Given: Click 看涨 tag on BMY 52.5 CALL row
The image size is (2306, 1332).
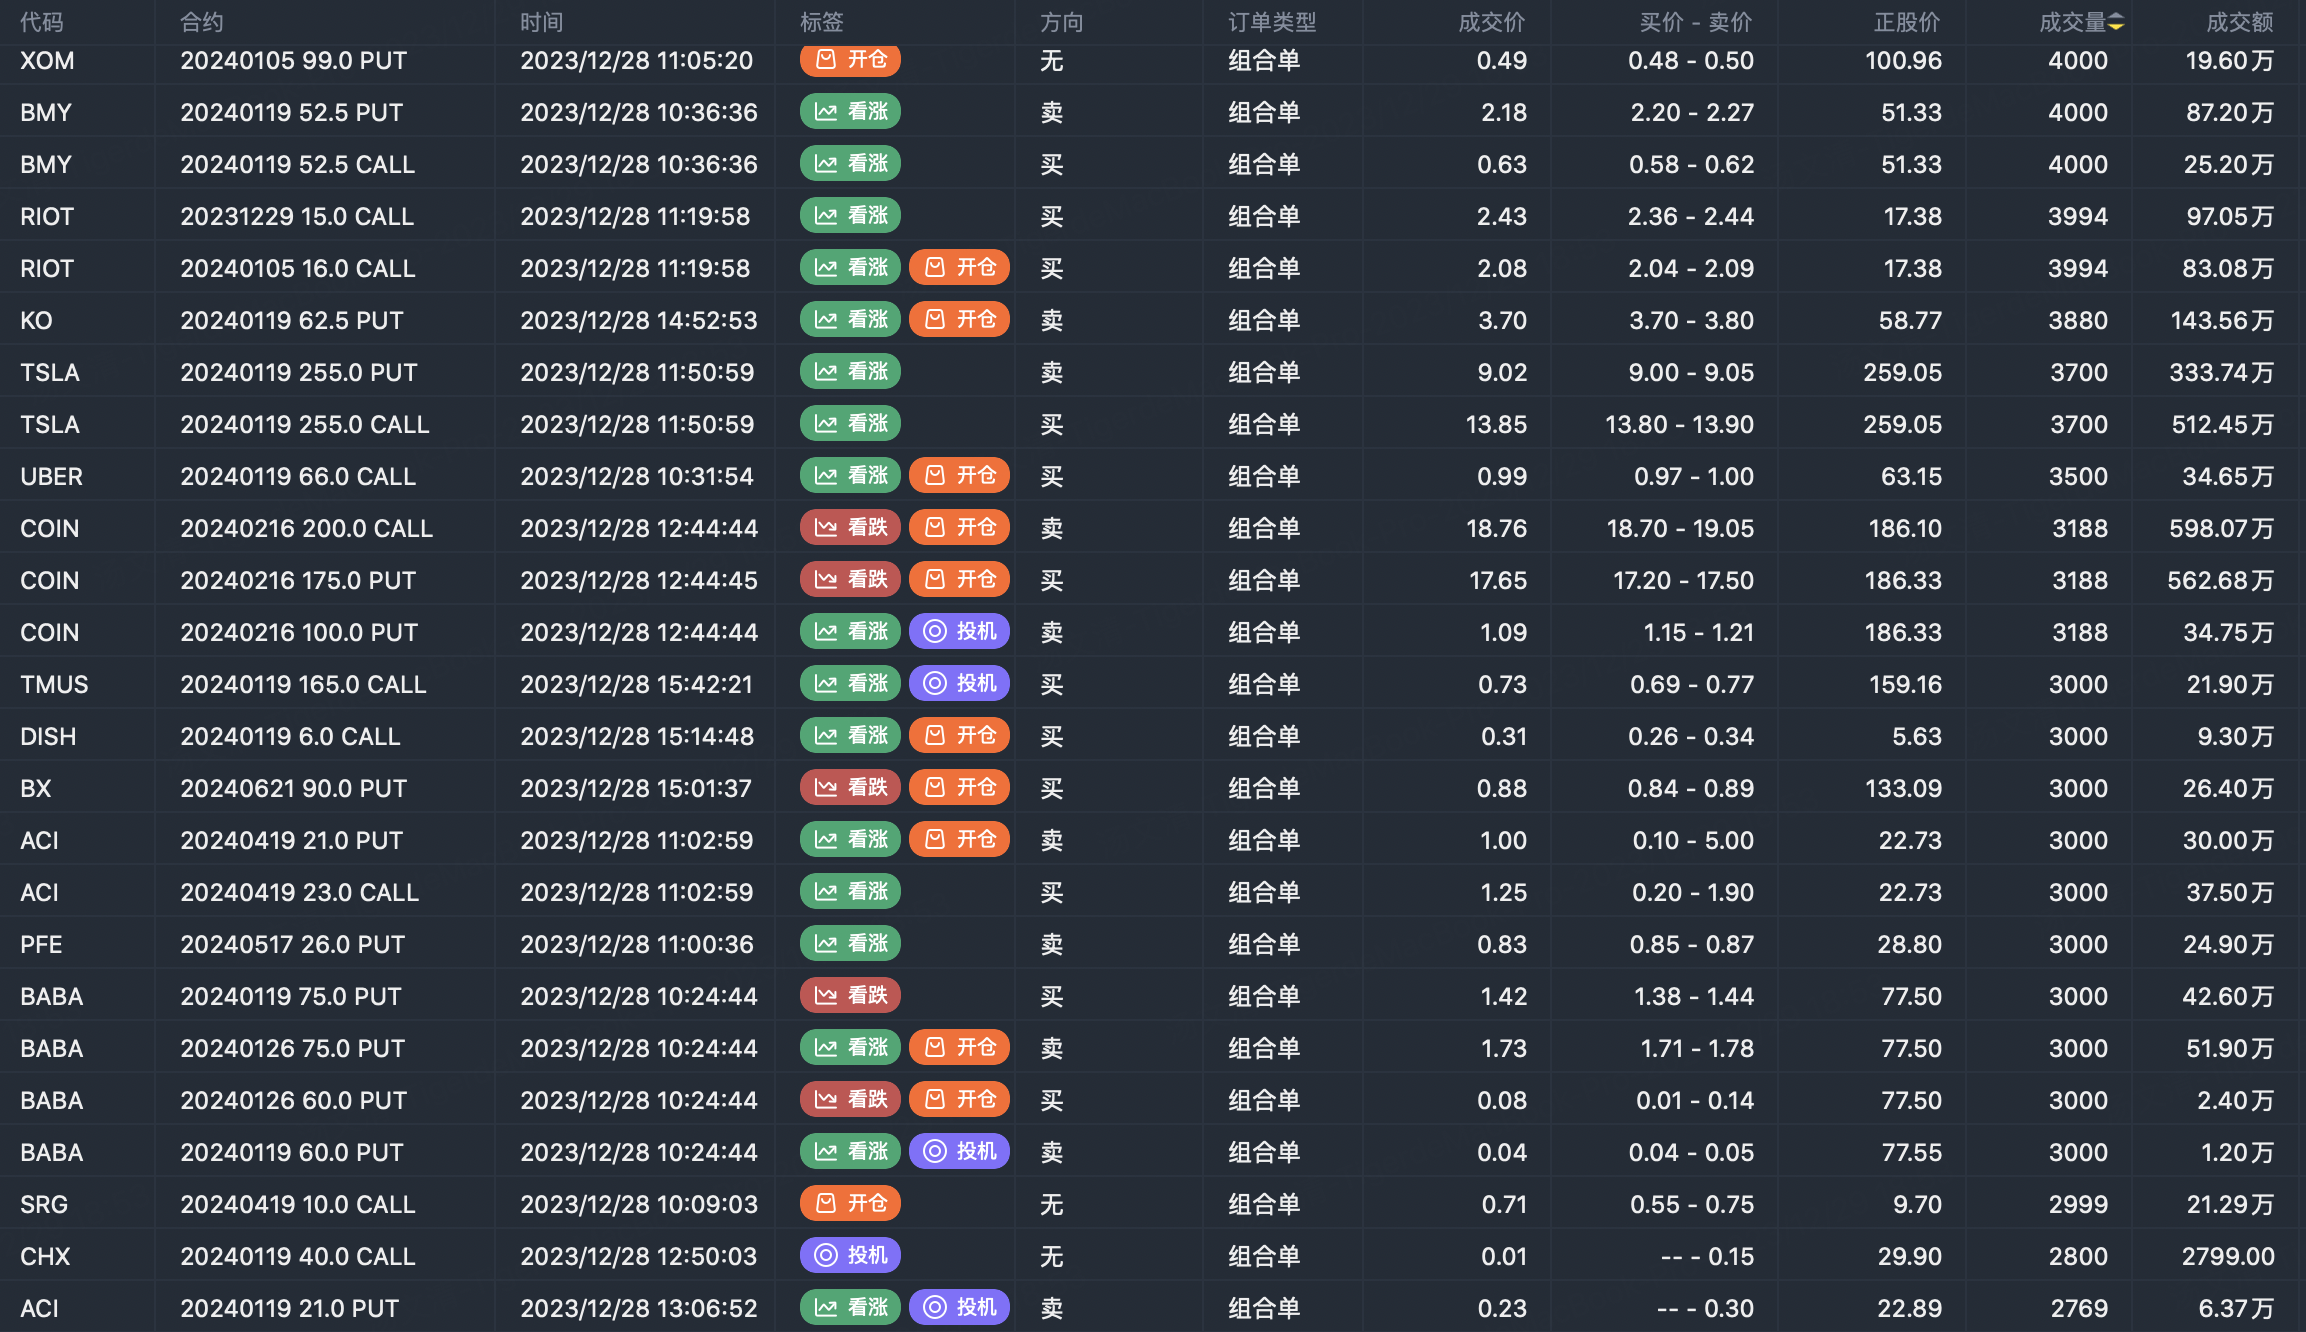Looking at the screenshot, I should point(850,163).
